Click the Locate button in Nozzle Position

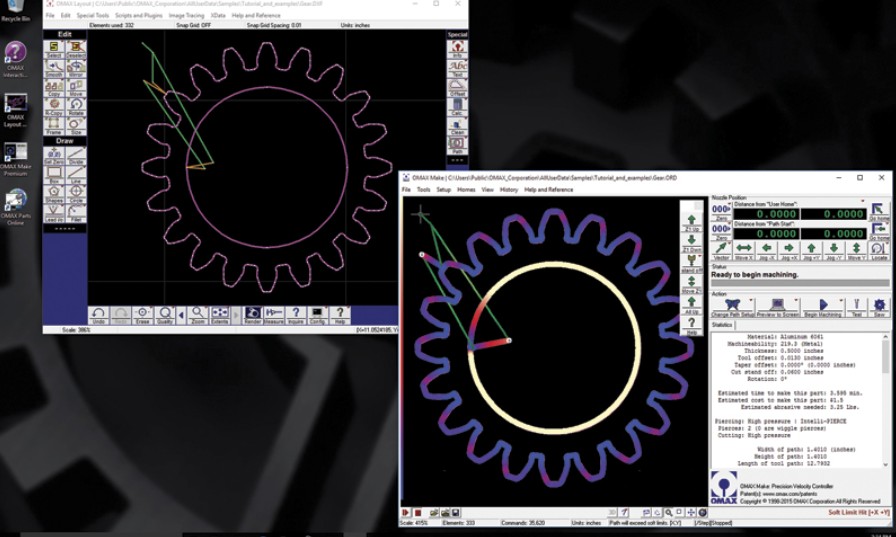[879, 250]
